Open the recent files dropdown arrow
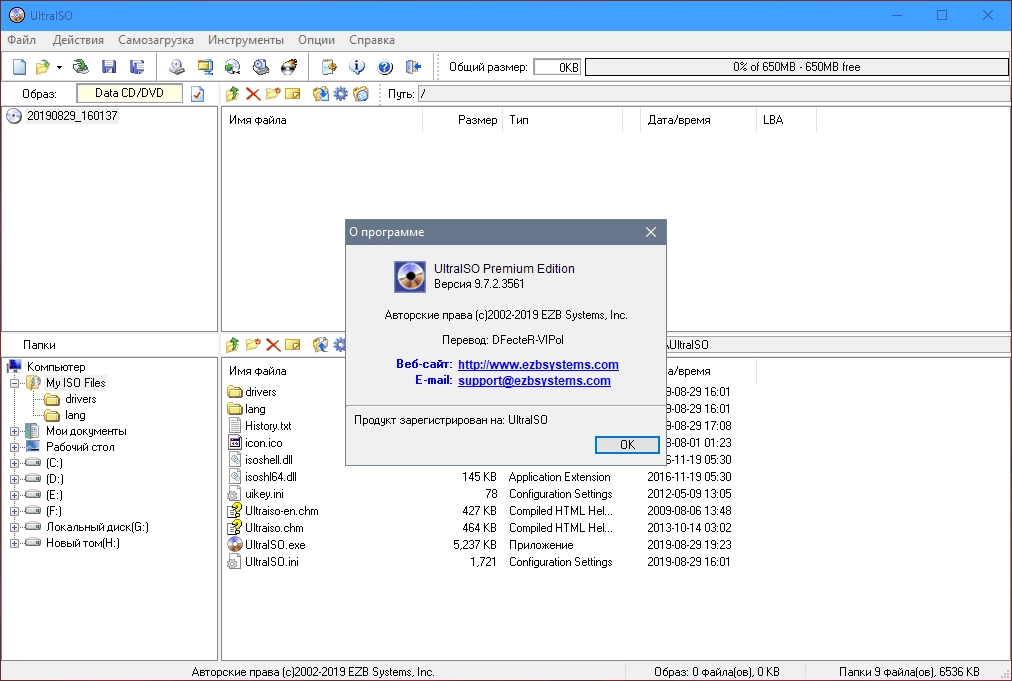Image resolution: width=1012 pixels, height=681 pixels. 59,67
